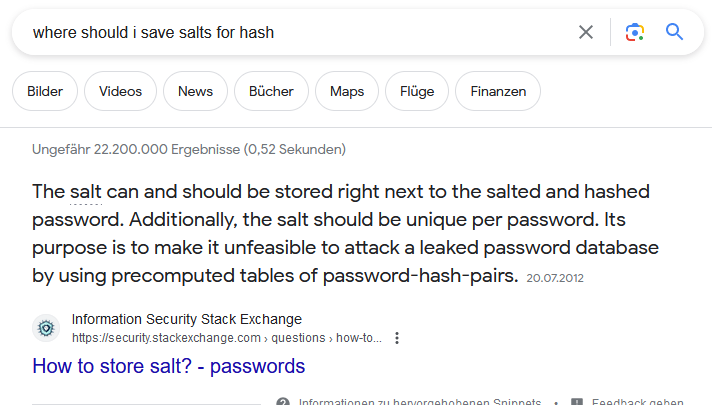Screen dimensions: 712x405
Task: Show Bücher results
Action: [x=271, y=91]
